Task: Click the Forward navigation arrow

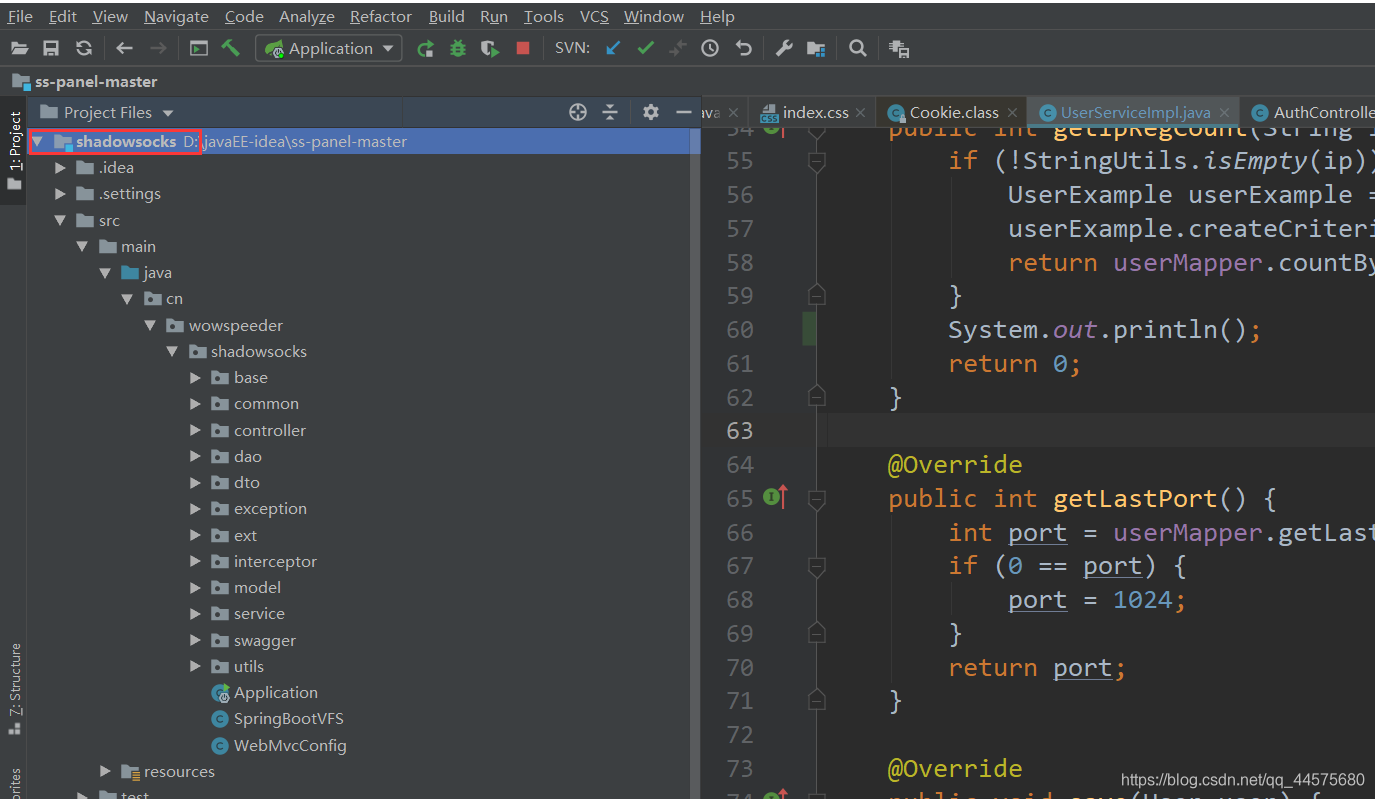Action: (x=158, y=48)
